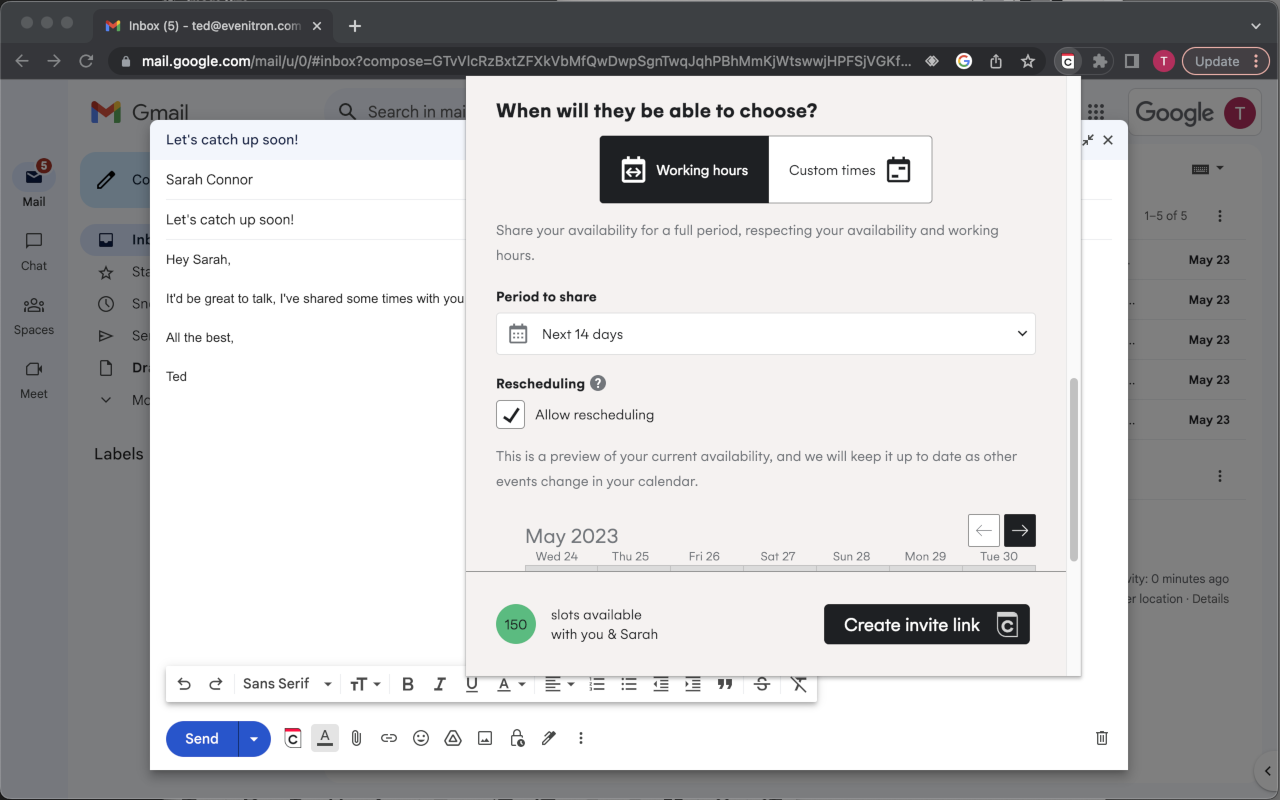
Task: Insert a link with the chain icon
Action: pyautogui.click(x=389, y=738)
